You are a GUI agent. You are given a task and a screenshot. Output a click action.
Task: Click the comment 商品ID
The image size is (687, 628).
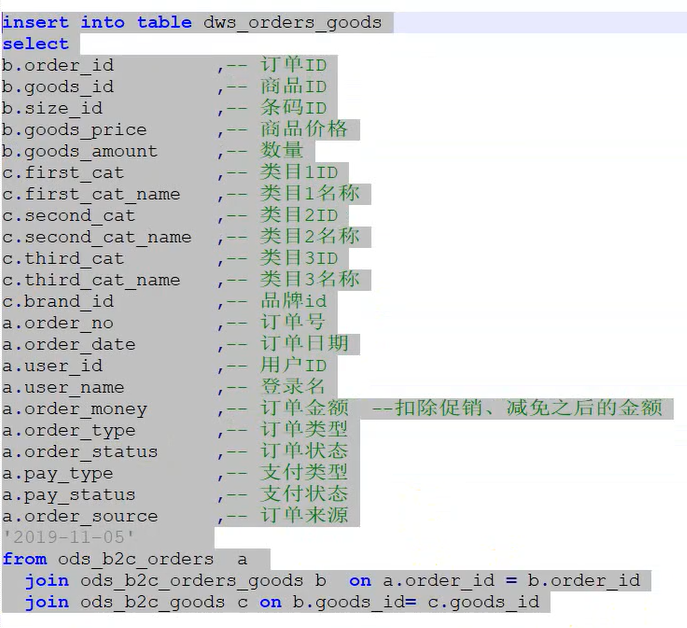[x=294, y=86]
